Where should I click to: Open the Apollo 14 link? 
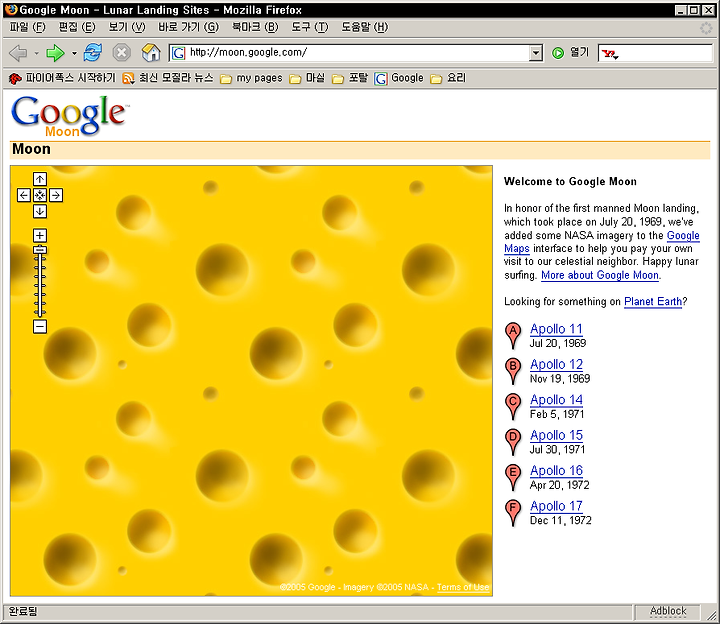pyautogui.click(x=556, y=400)
